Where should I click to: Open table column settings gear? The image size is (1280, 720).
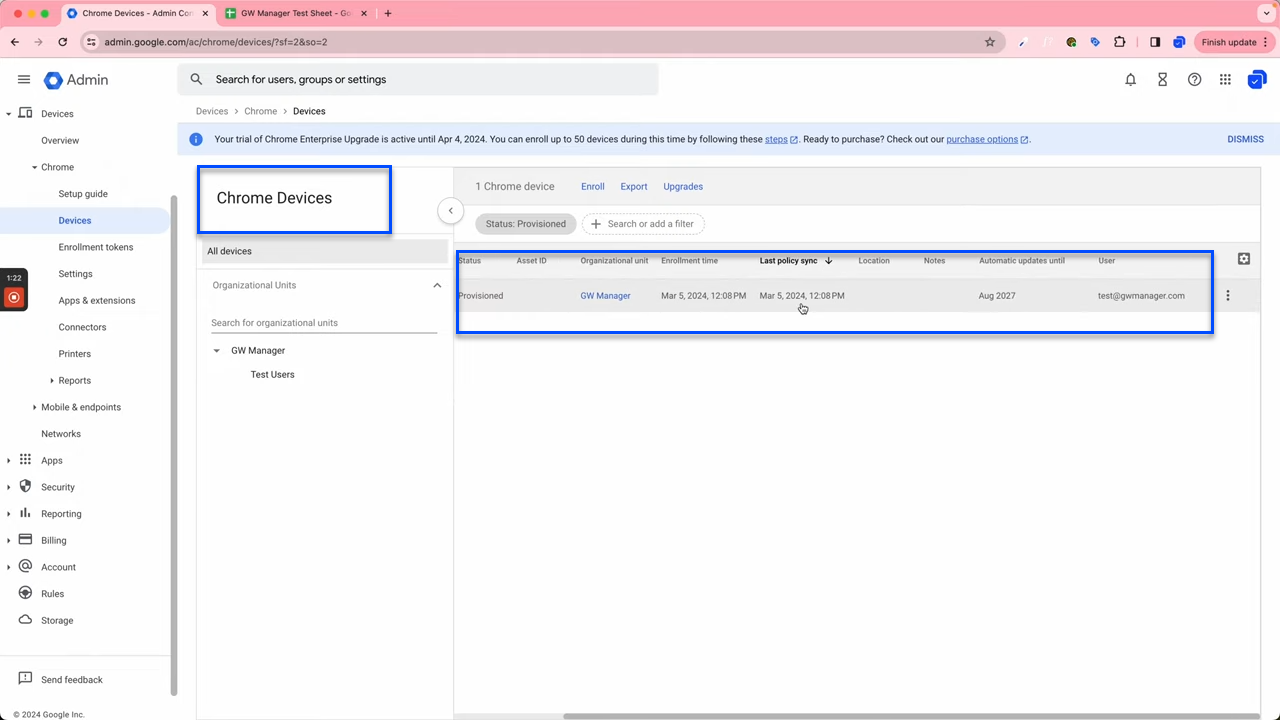pos(1244,259)
